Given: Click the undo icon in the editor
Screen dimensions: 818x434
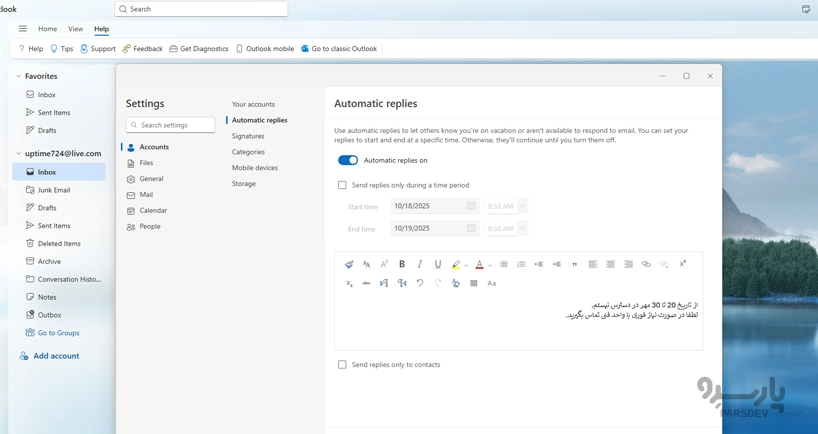Looking at the screenshot, I should click(x=420, y=283).
